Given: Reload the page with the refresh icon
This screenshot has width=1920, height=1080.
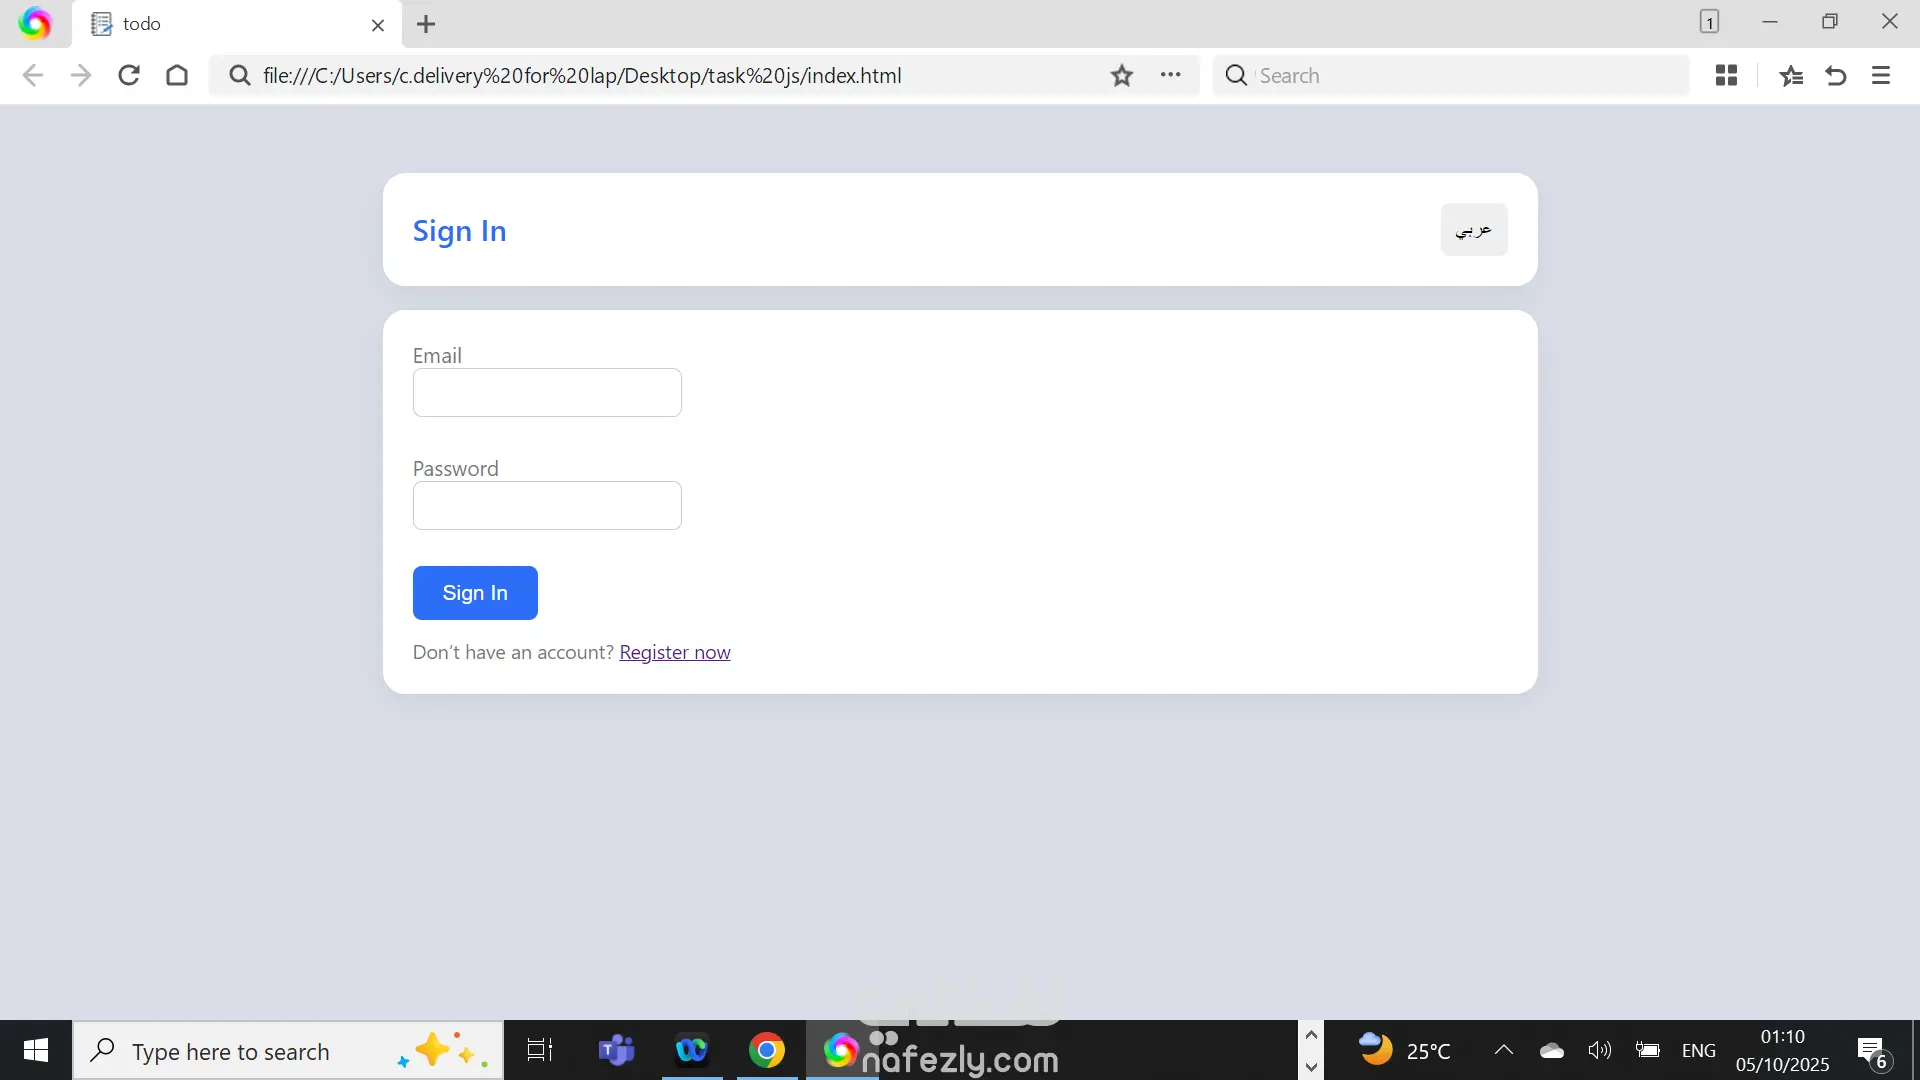Looking at the screenshot, I should [x=129, y=75].
